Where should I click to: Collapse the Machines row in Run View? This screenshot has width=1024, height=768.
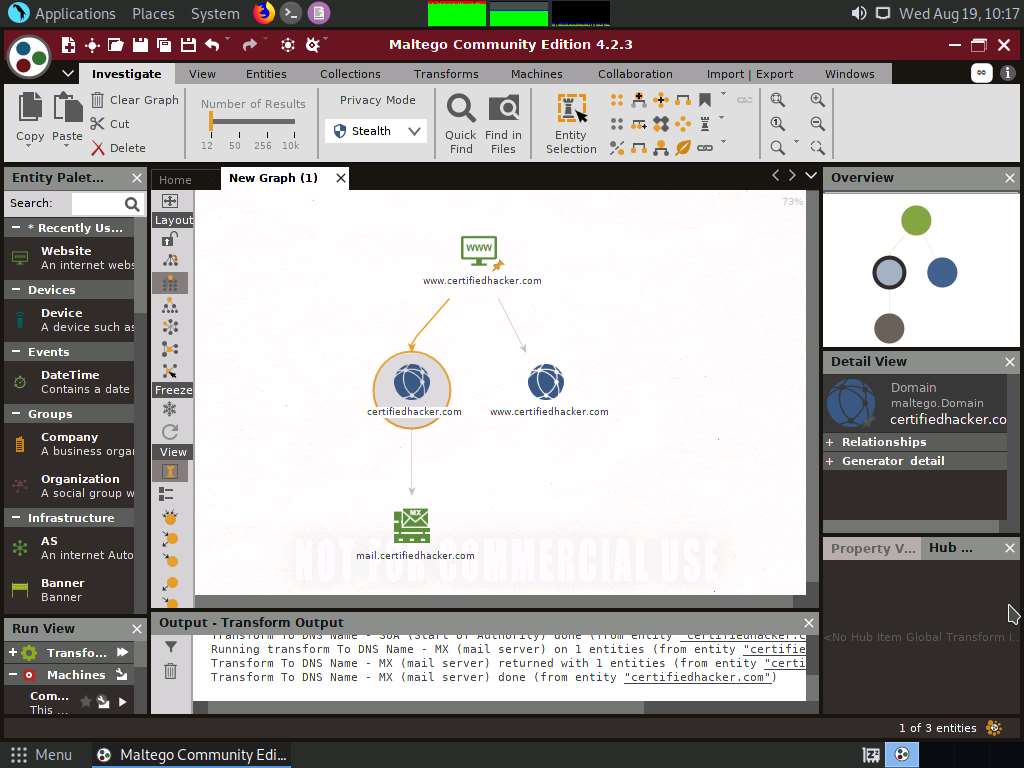point(12,675)
